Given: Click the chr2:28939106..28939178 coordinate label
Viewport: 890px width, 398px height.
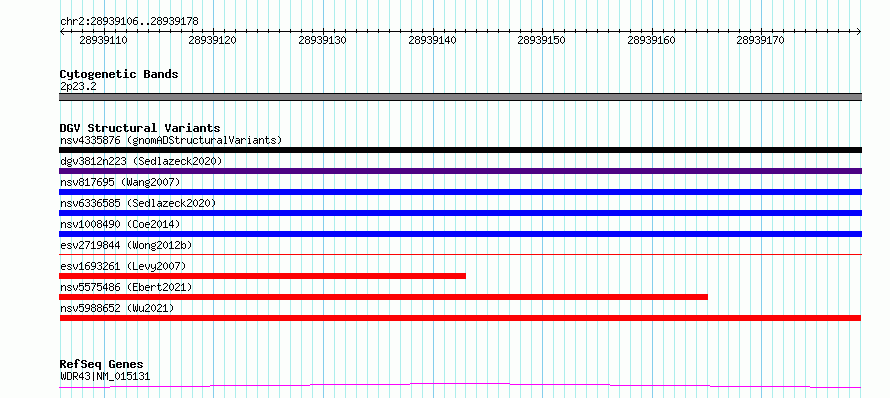Looking at the screenshot, I should click(129, 22).
